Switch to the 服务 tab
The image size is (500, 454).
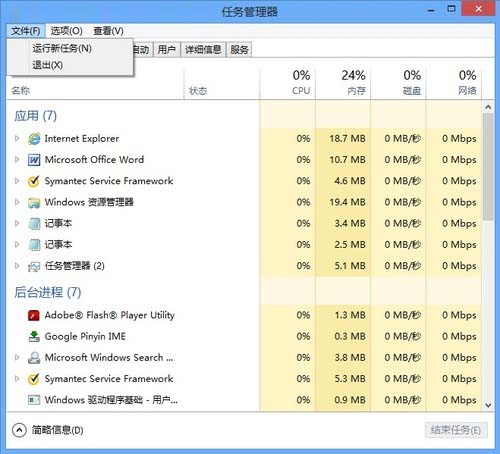click(239, 50)
